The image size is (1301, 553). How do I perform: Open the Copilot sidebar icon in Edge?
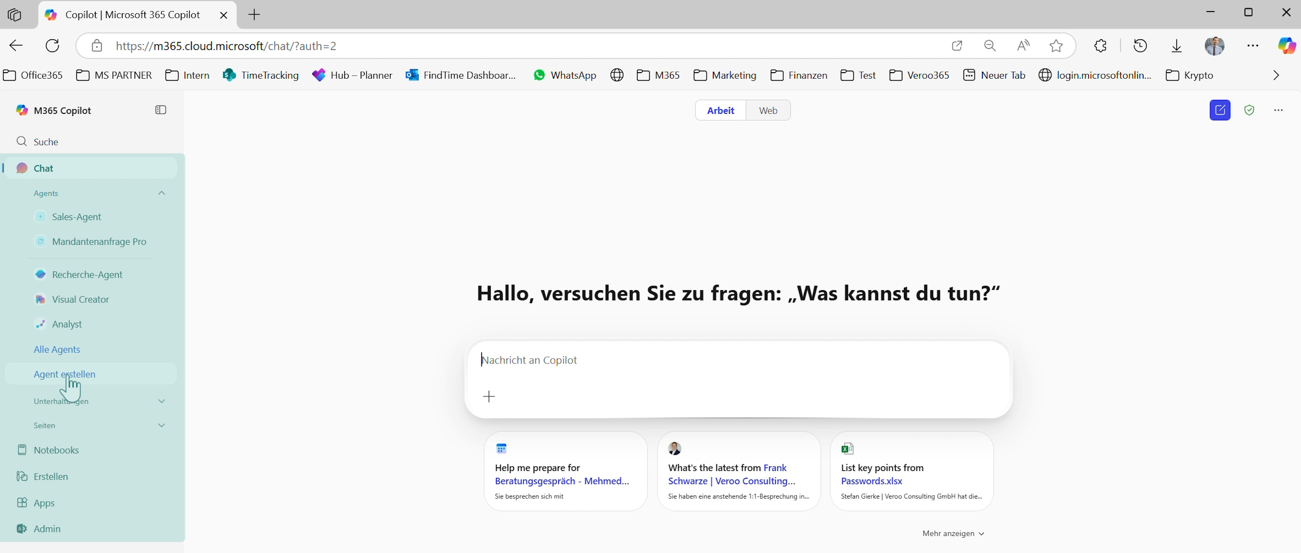(x=1286, y=46)
